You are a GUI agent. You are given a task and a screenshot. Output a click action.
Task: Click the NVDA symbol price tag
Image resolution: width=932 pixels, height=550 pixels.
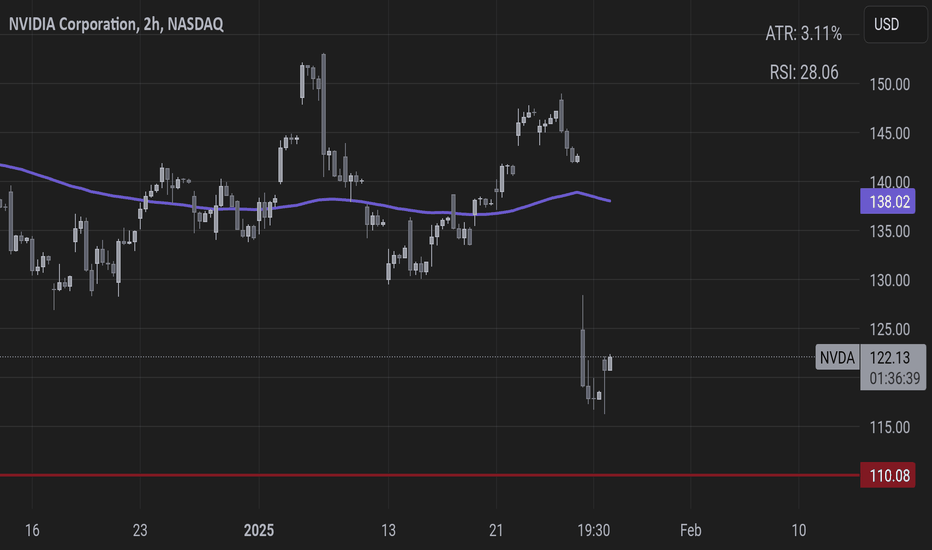837,357
